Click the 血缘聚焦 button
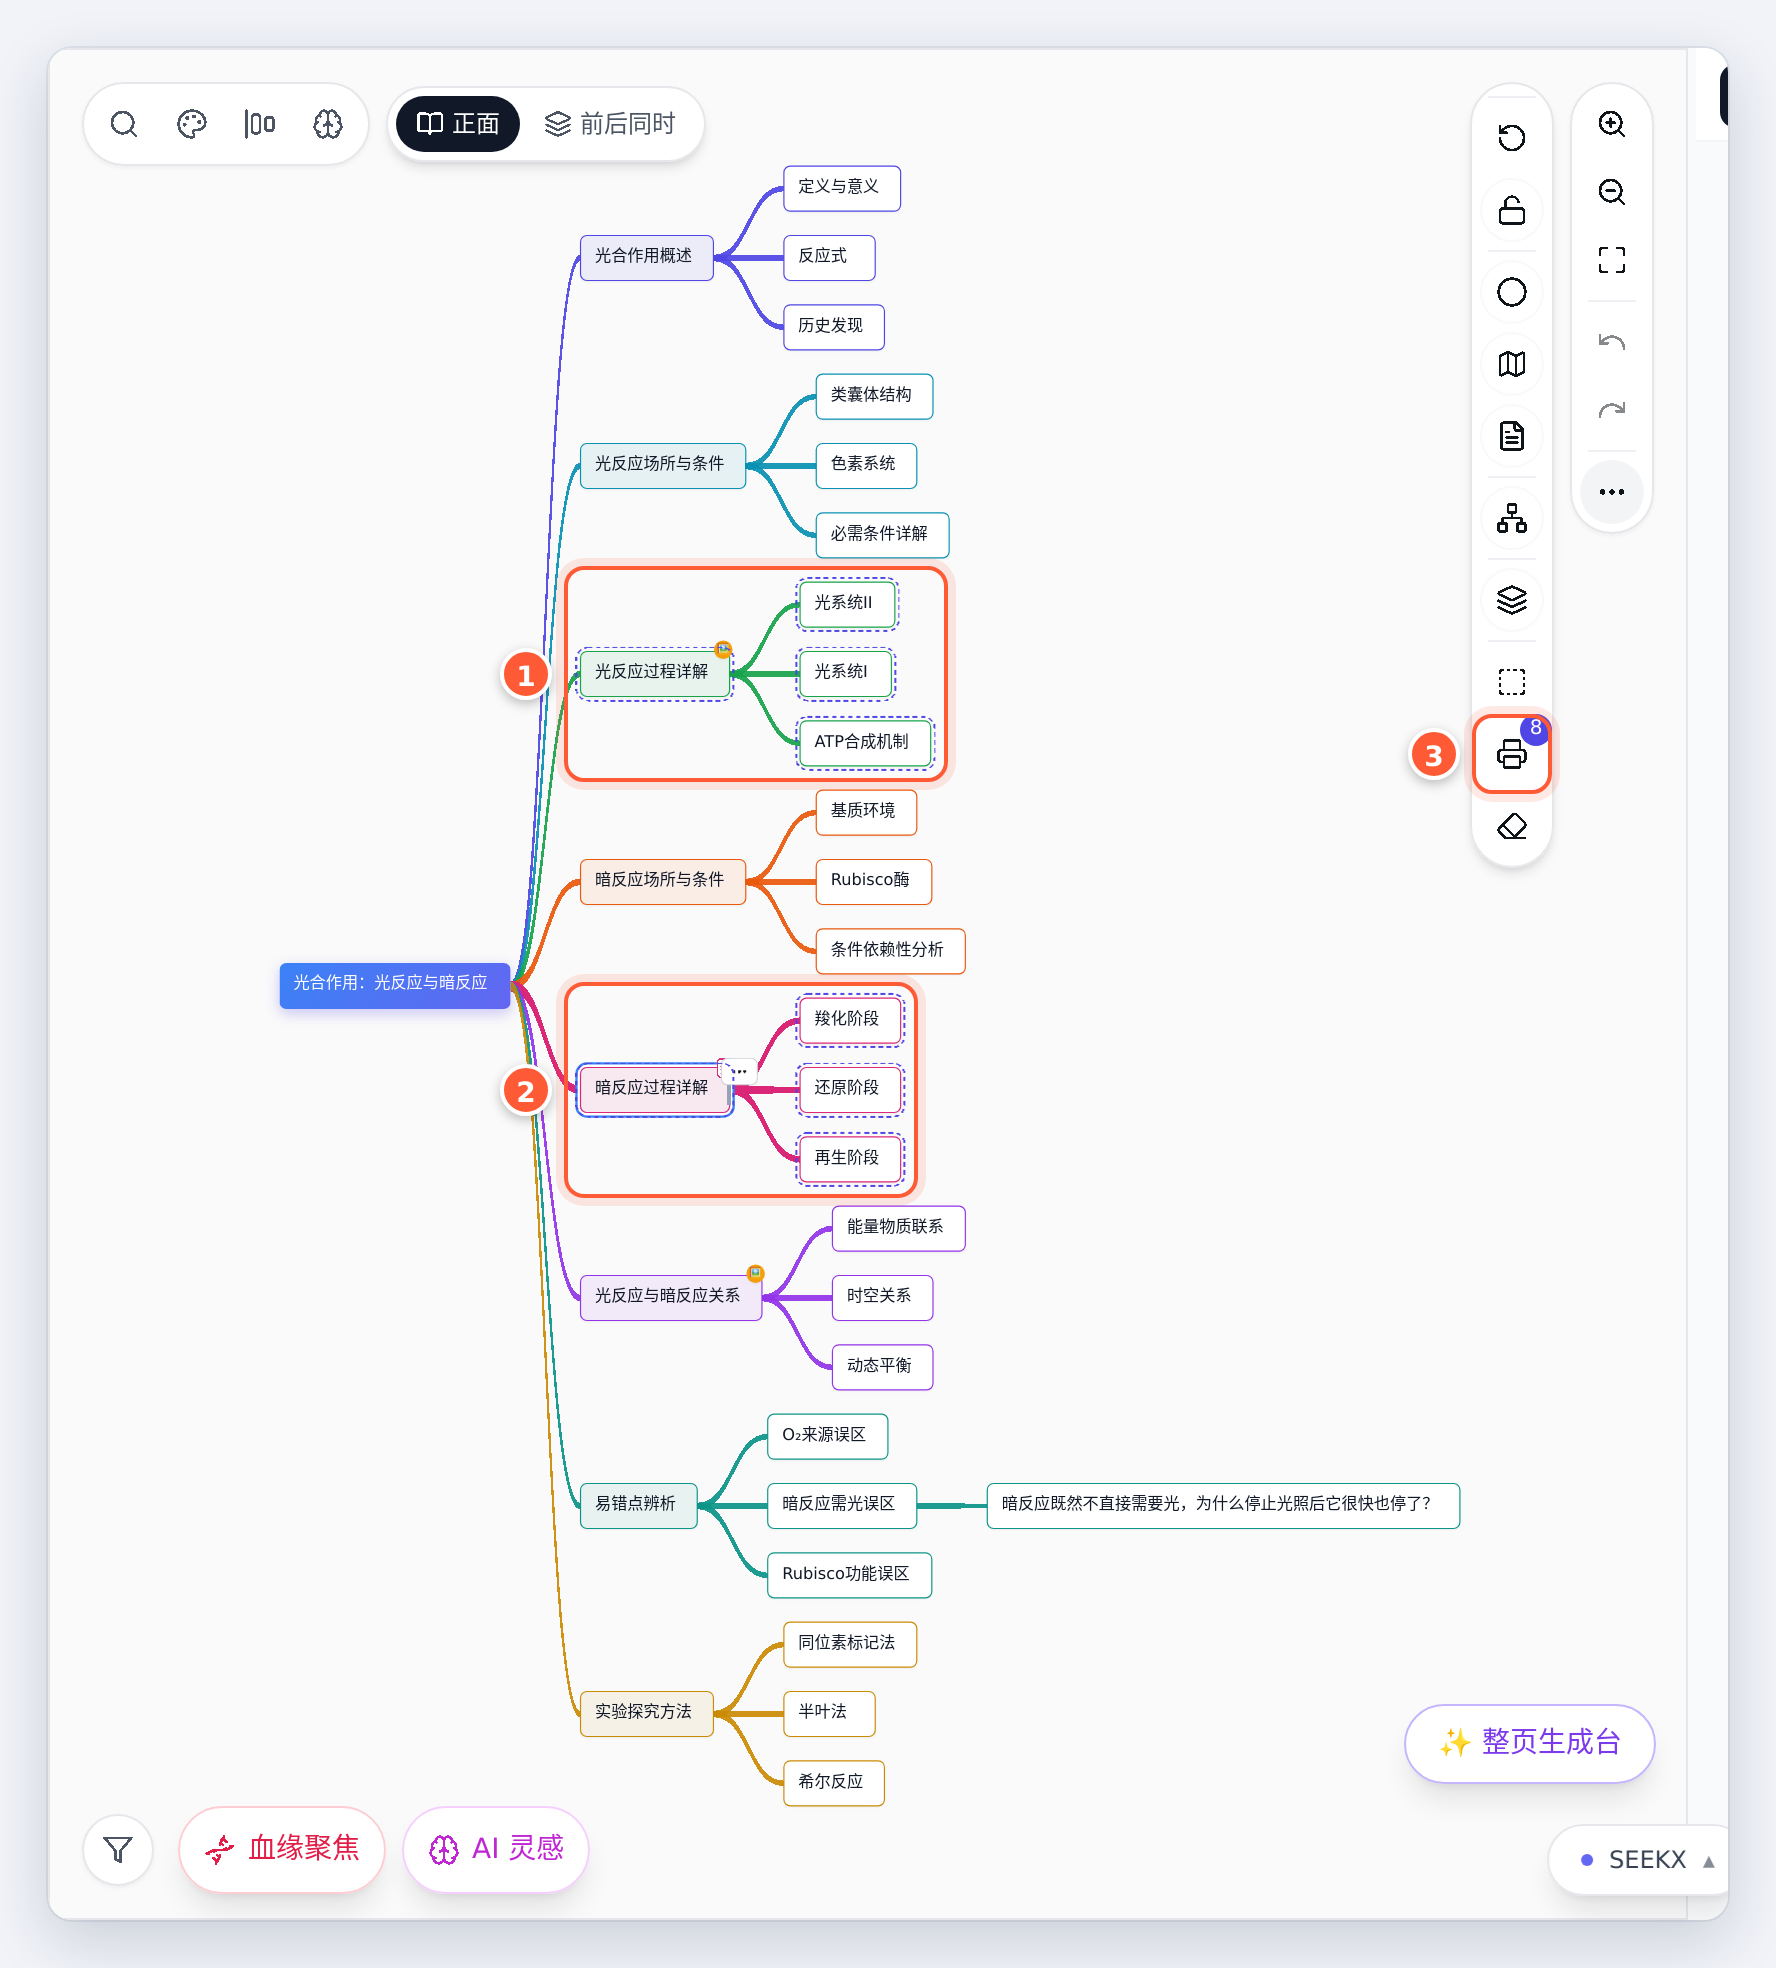This screenshot has height=1968, width=1776. [x=282, y=1849]
